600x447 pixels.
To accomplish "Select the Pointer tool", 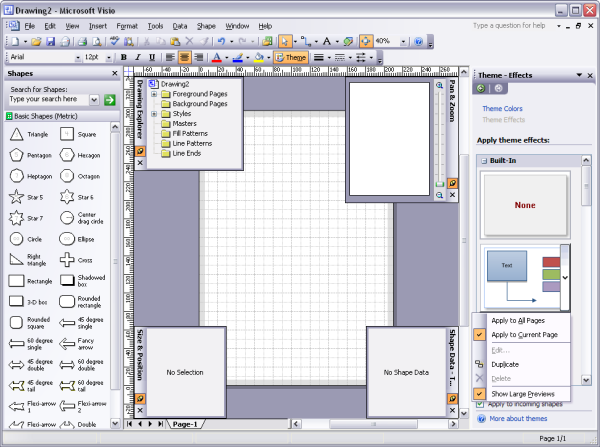I will tap(284, 41).
